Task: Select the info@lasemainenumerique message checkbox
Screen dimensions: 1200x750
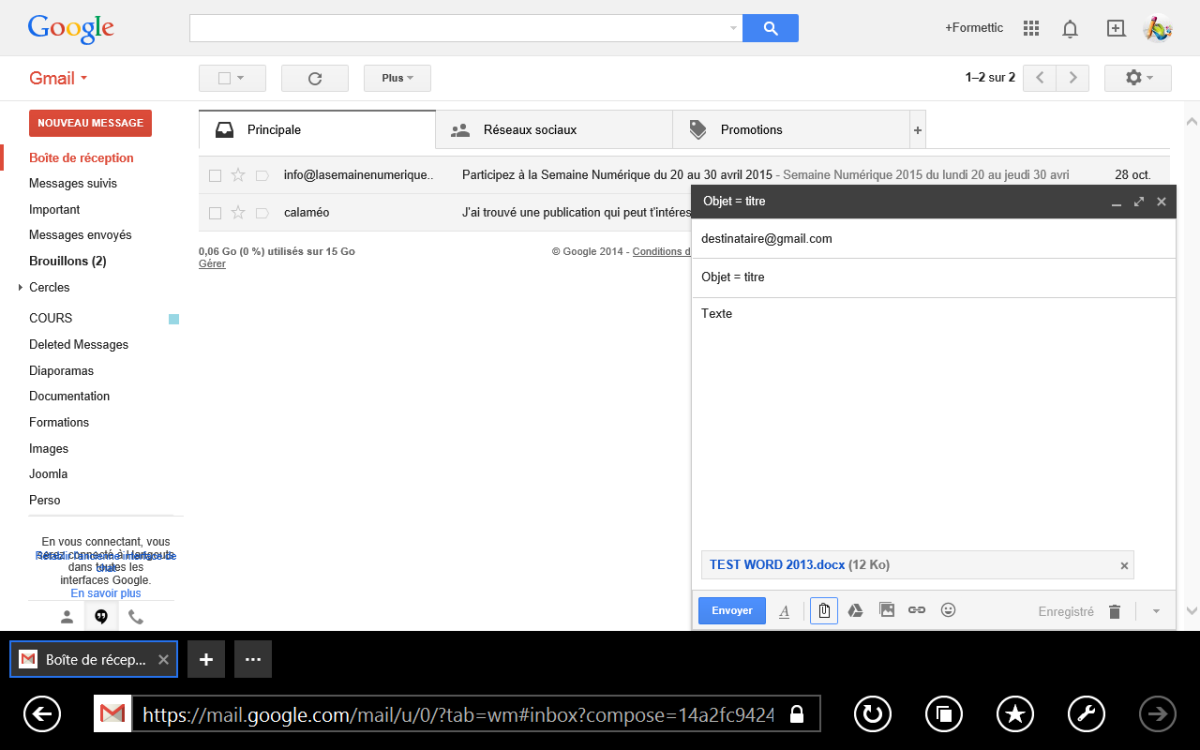Action: [x=215, y=175]
